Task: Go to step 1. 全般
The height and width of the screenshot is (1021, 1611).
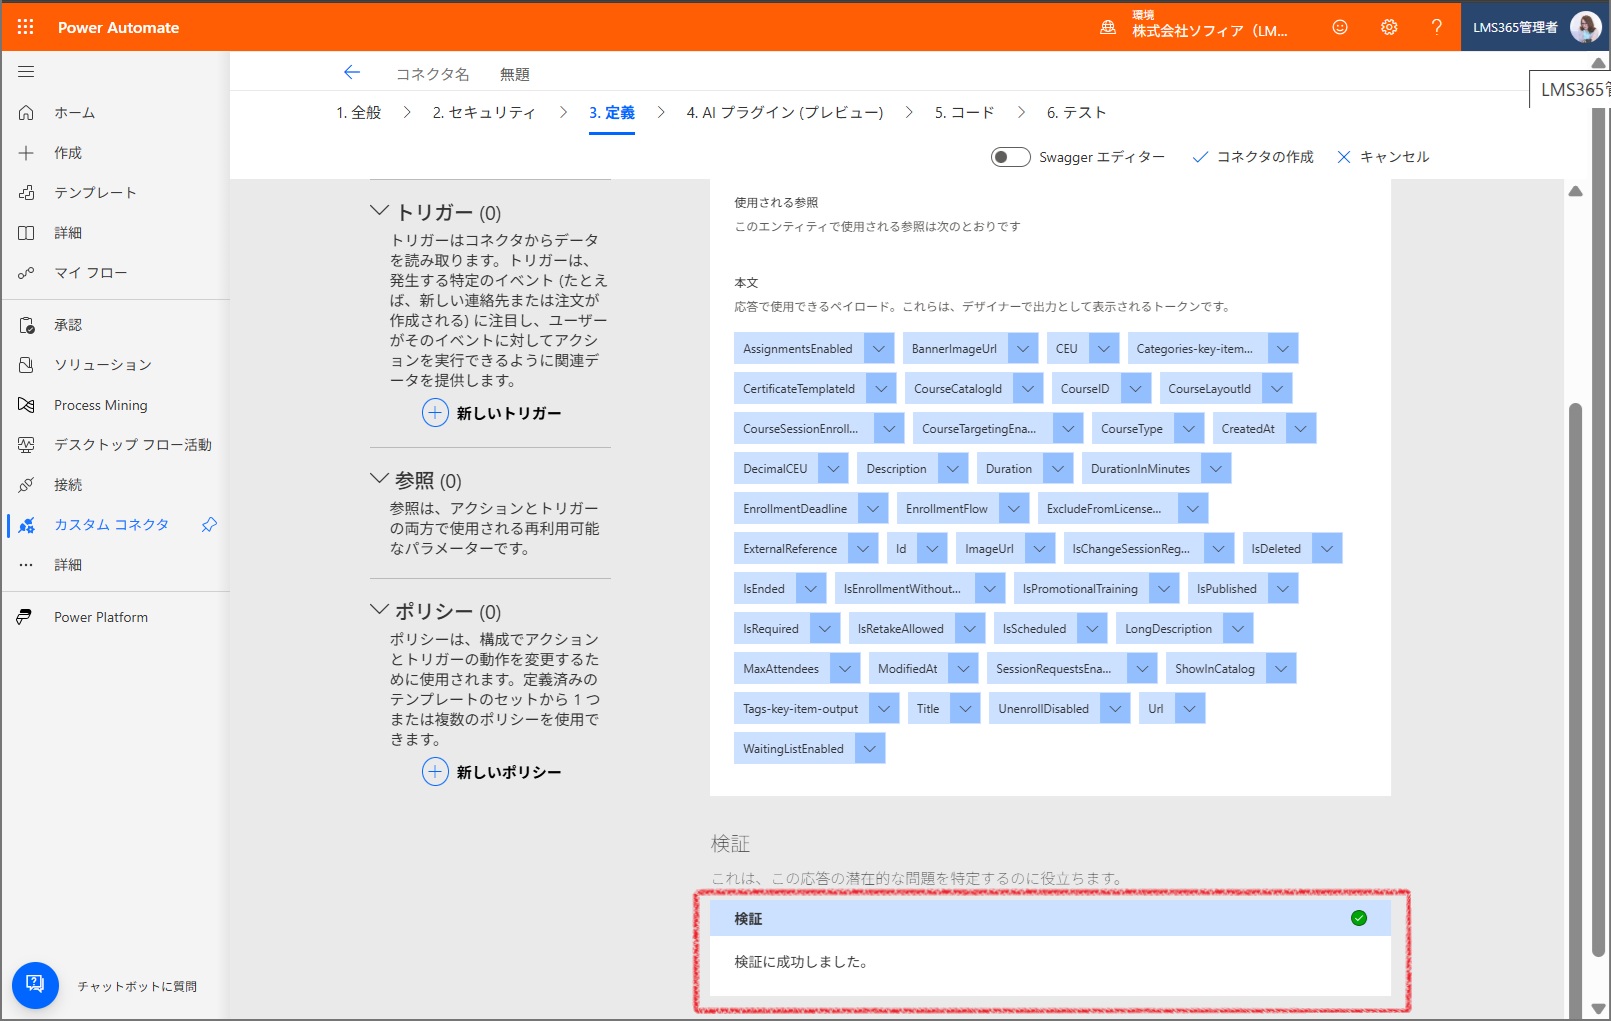Action: 359,113
